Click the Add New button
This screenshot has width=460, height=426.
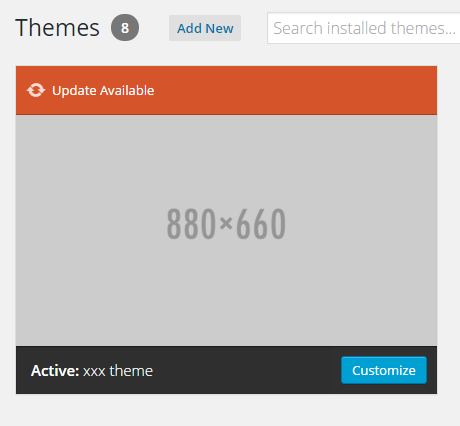coord(205,28)
